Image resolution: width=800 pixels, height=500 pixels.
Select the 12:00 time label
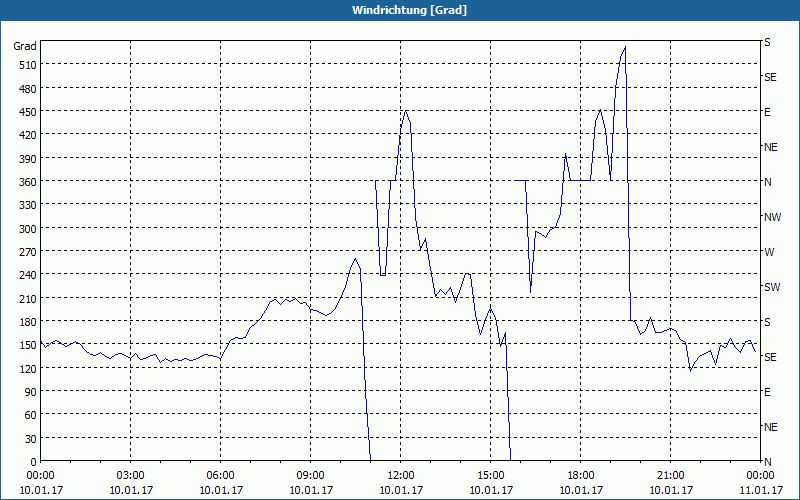click(401, 476)
